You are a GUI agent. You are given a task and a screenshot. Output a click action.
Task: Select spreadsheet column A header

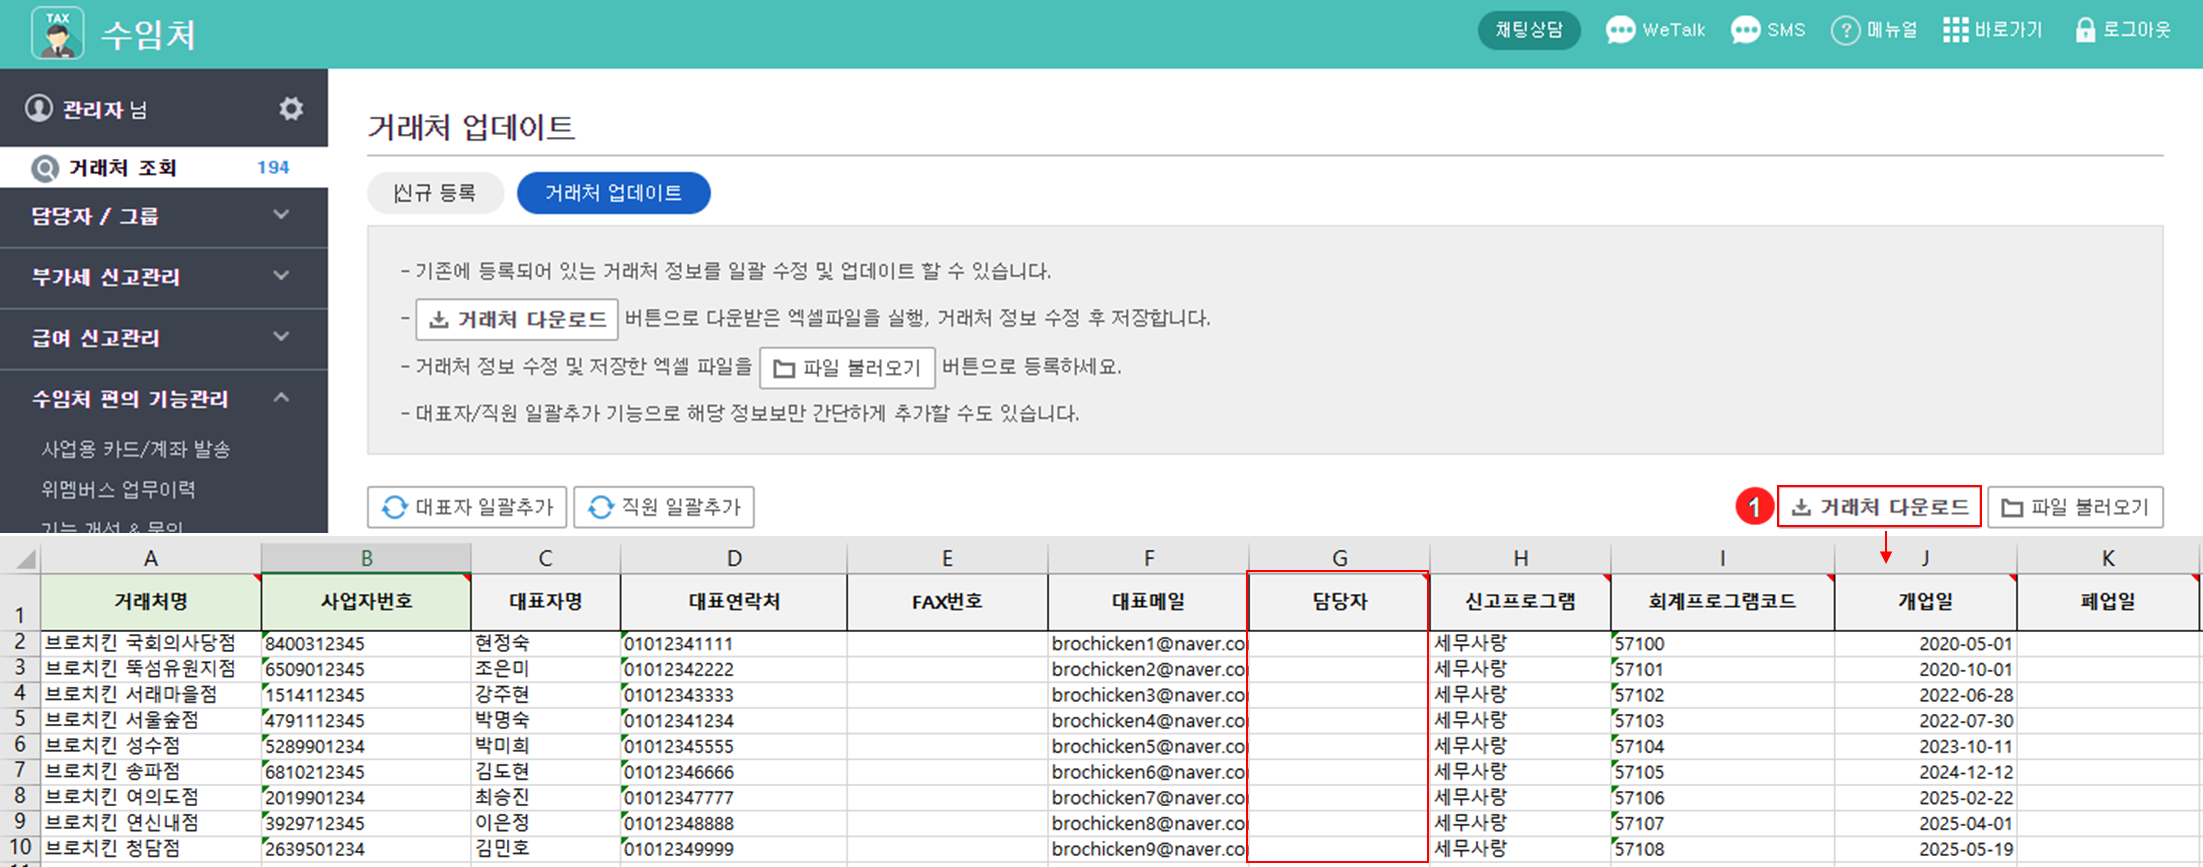click(151, 558)
